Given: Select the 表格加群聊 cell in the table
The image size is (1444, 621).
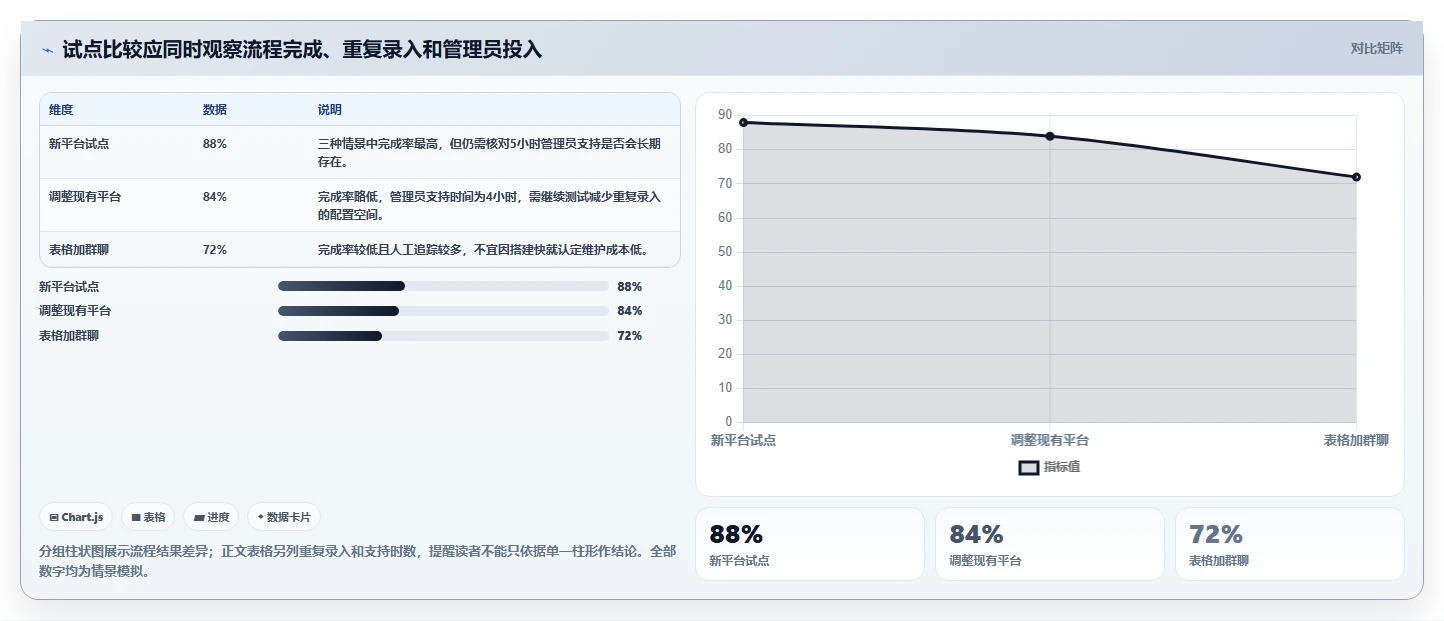Looking at the screenshot, I should (79, 250).
